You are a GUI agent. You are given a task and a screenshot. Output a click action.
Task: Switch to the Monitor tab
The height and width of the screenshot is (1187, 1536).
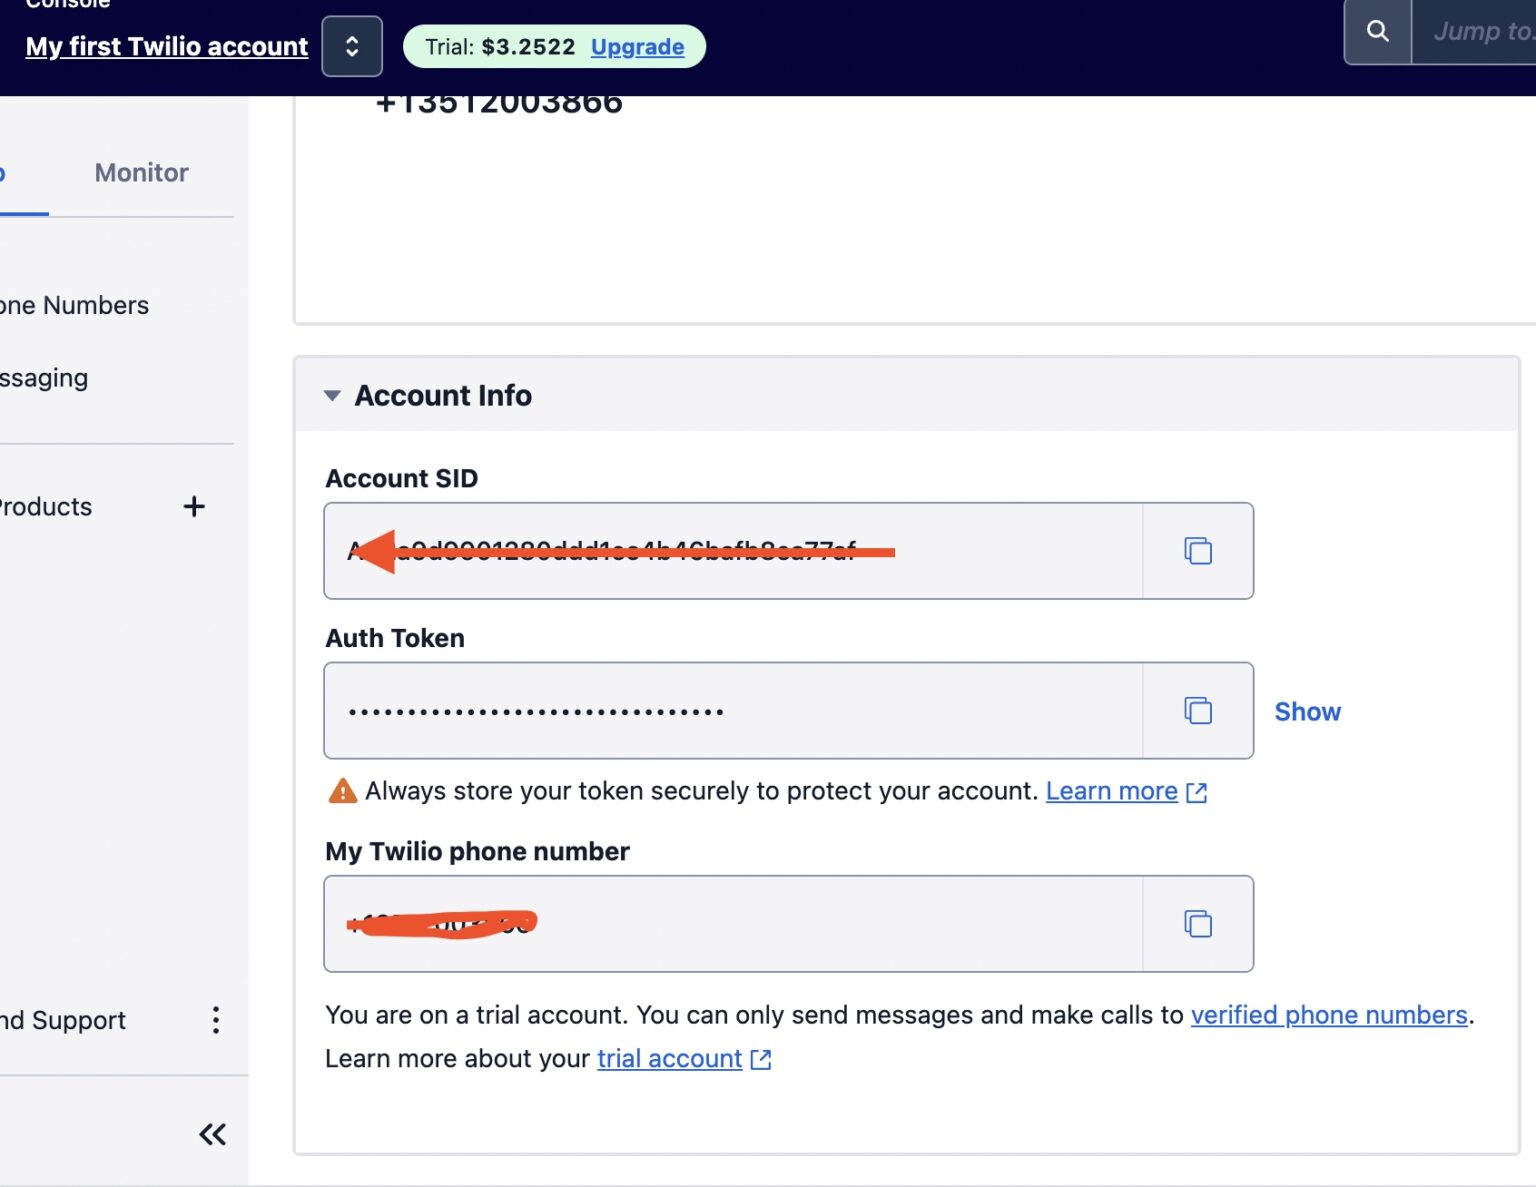[x=140, y=172]
